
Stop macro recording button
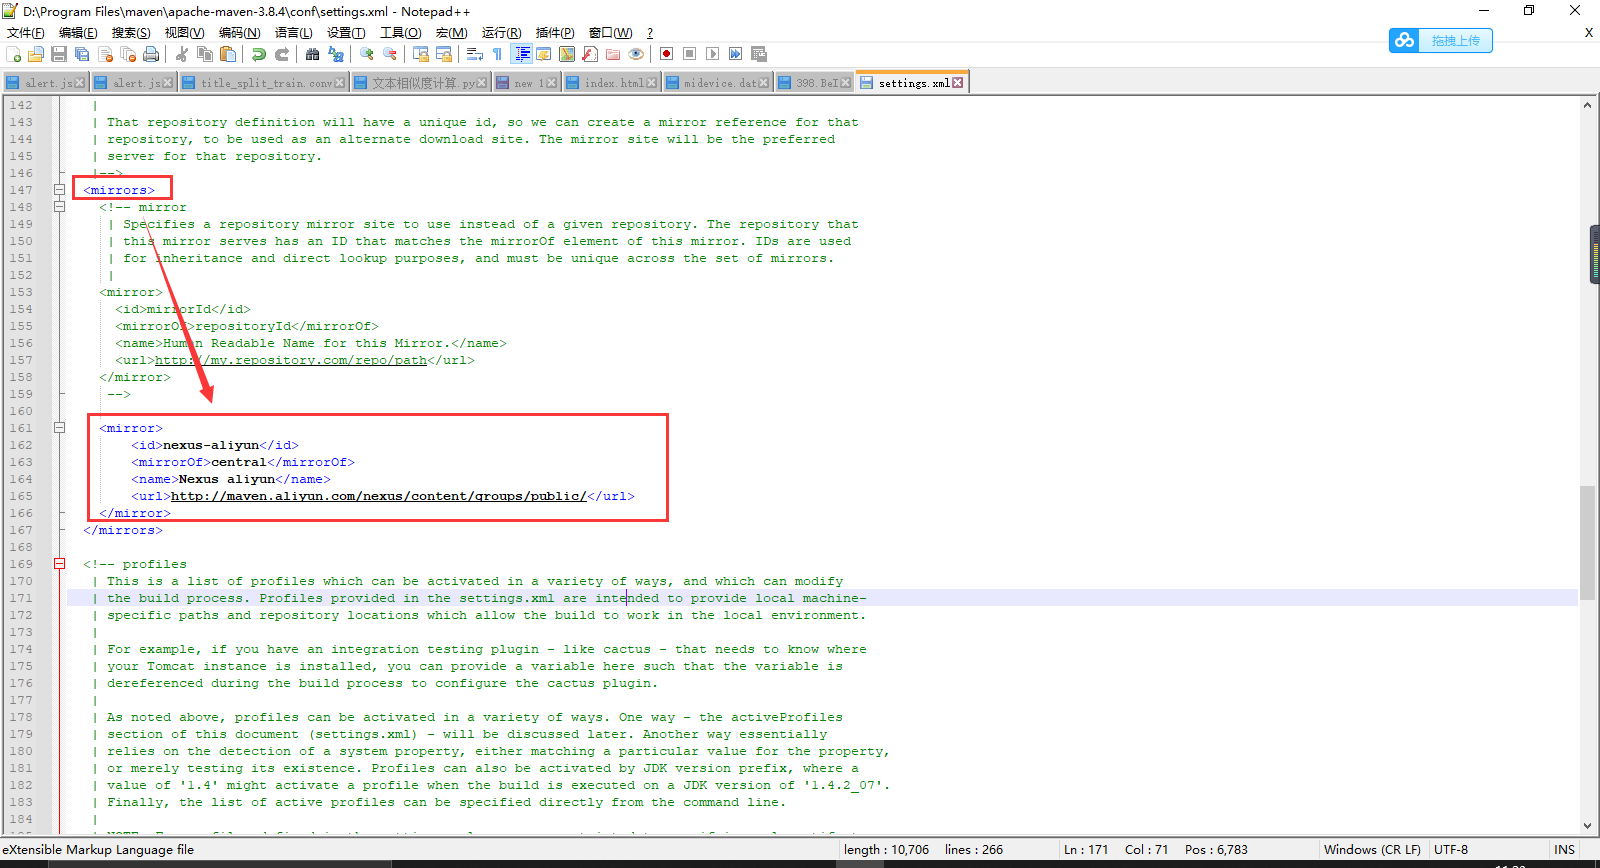(x=689, y=54)
